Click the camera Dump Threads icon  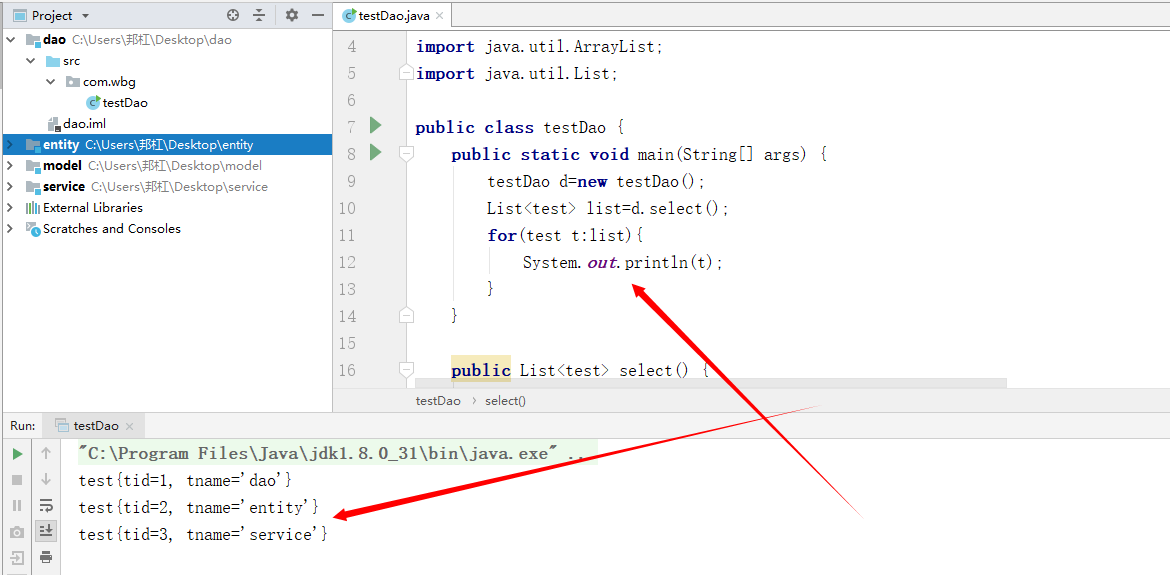[17, 532]
